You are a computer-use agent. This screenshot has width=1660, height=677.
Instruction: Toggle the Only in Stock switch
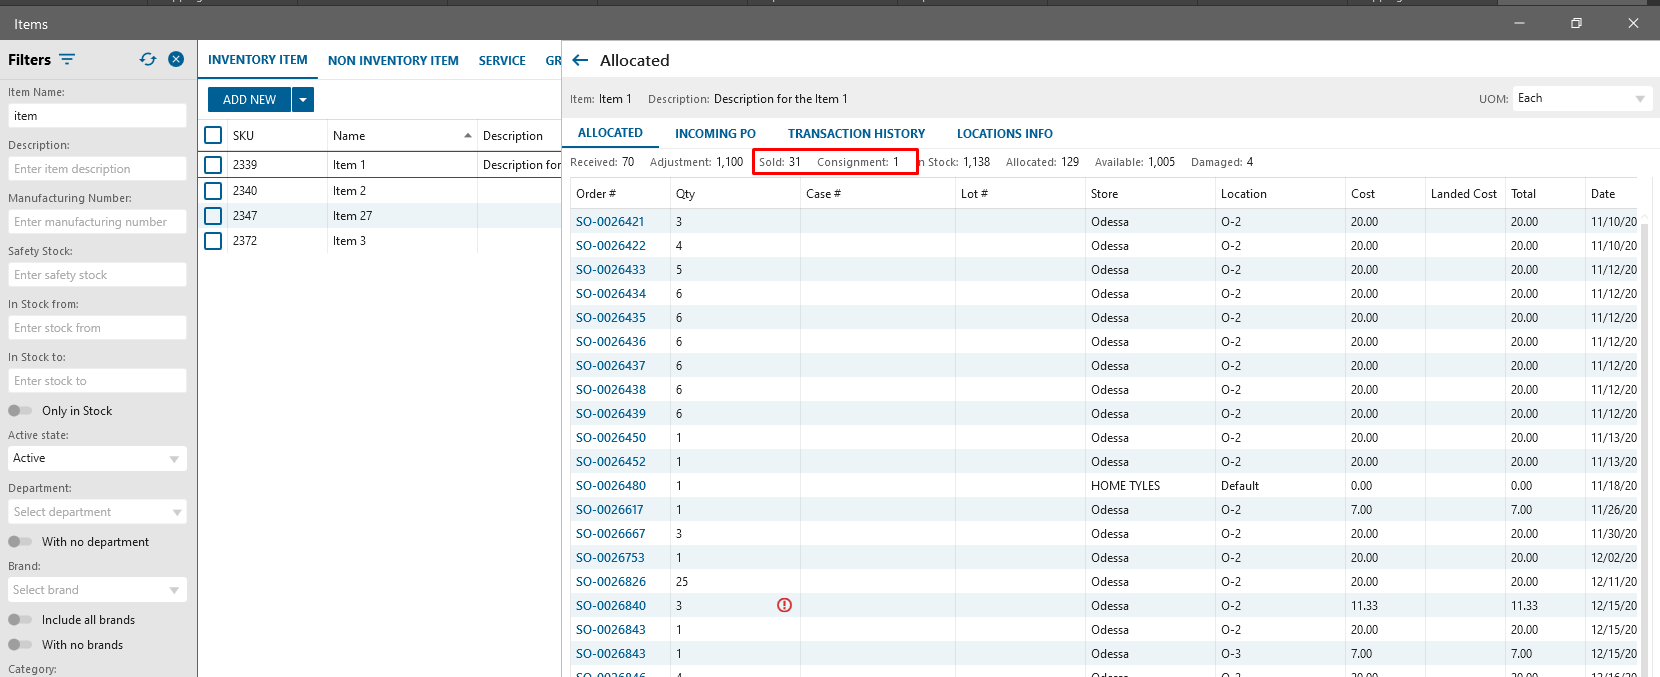click(x=20, y=411)
